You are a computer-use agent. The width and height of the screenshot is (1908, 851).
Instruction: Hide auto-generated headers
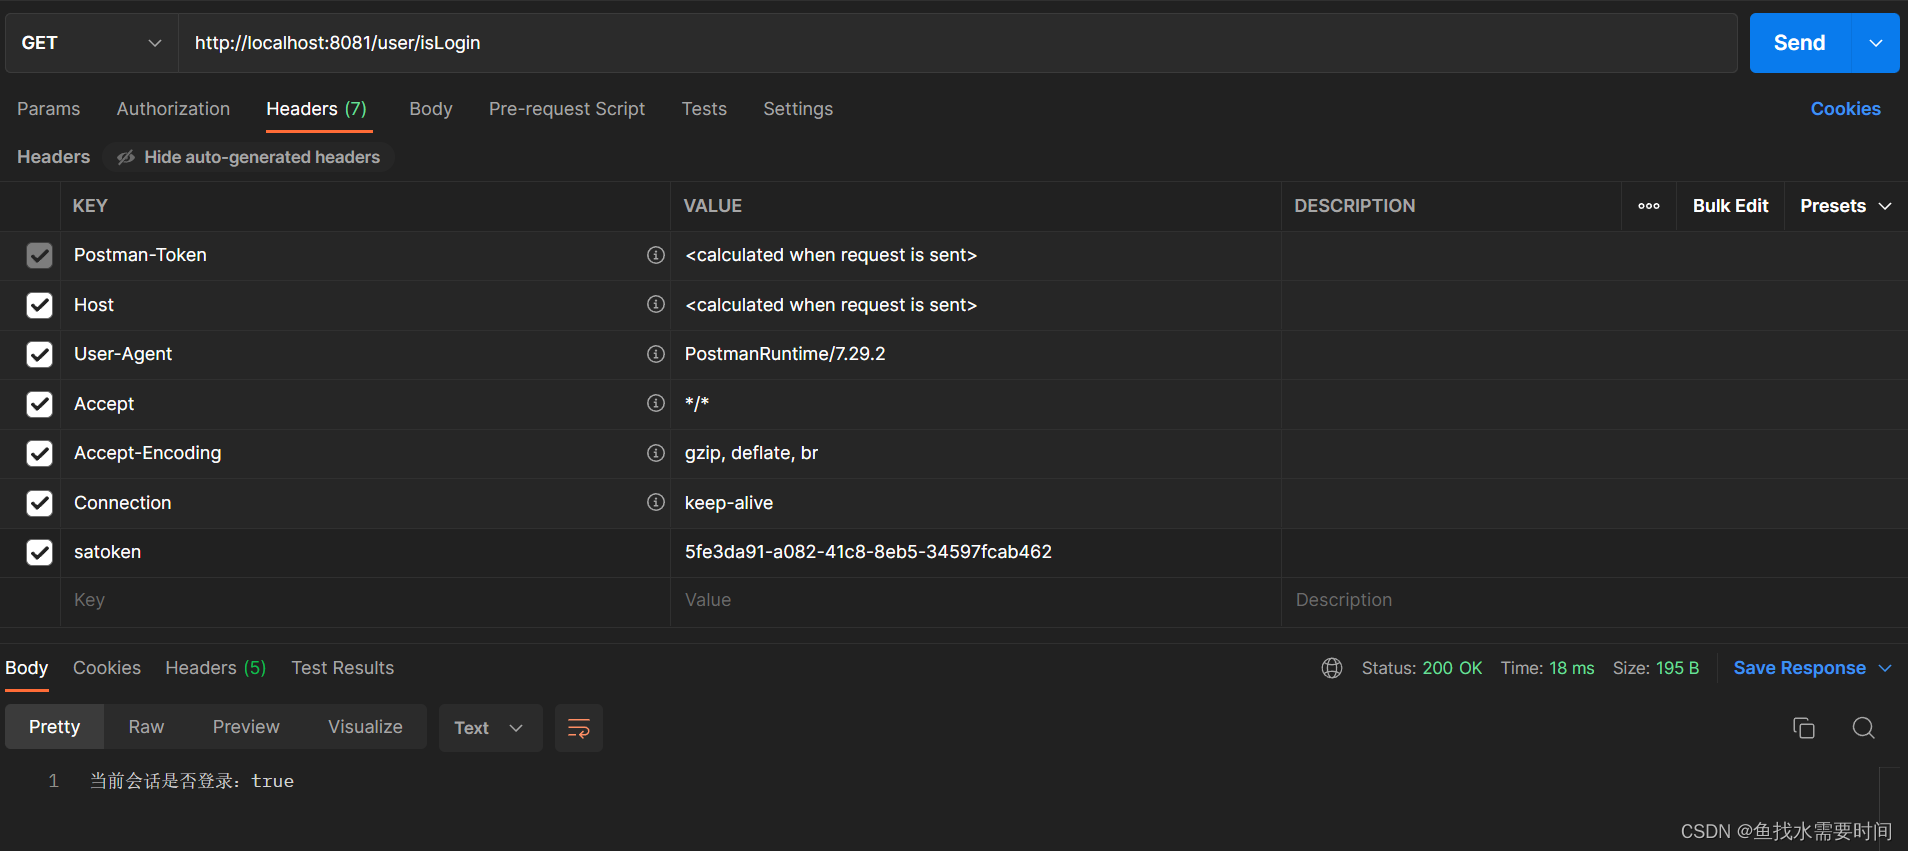(x=249, y=157)
